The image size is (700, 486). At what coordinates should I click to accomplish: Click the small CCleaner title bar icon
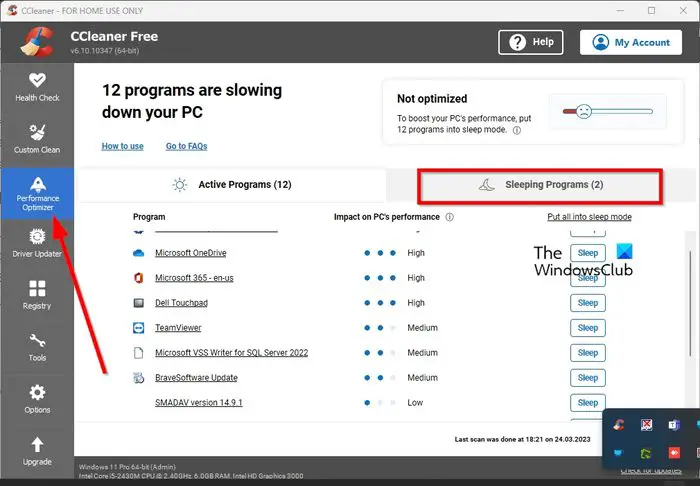point(12,10)
